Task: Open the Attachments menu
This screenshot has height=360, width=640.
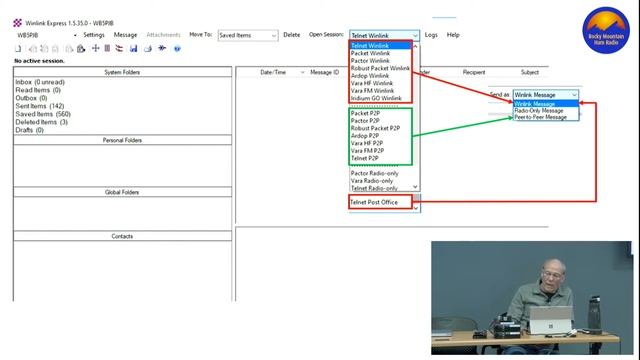Action: [x=163, y=35]
